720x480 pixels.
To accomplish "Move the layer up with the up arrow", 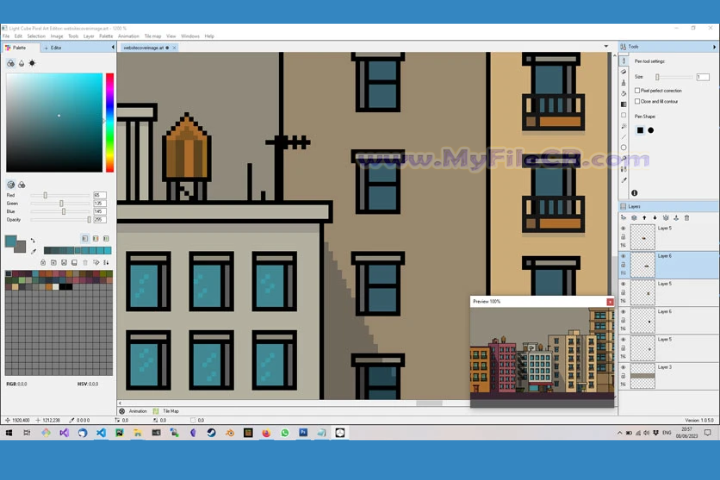I will pyautogui.click(x=644, y=218).
